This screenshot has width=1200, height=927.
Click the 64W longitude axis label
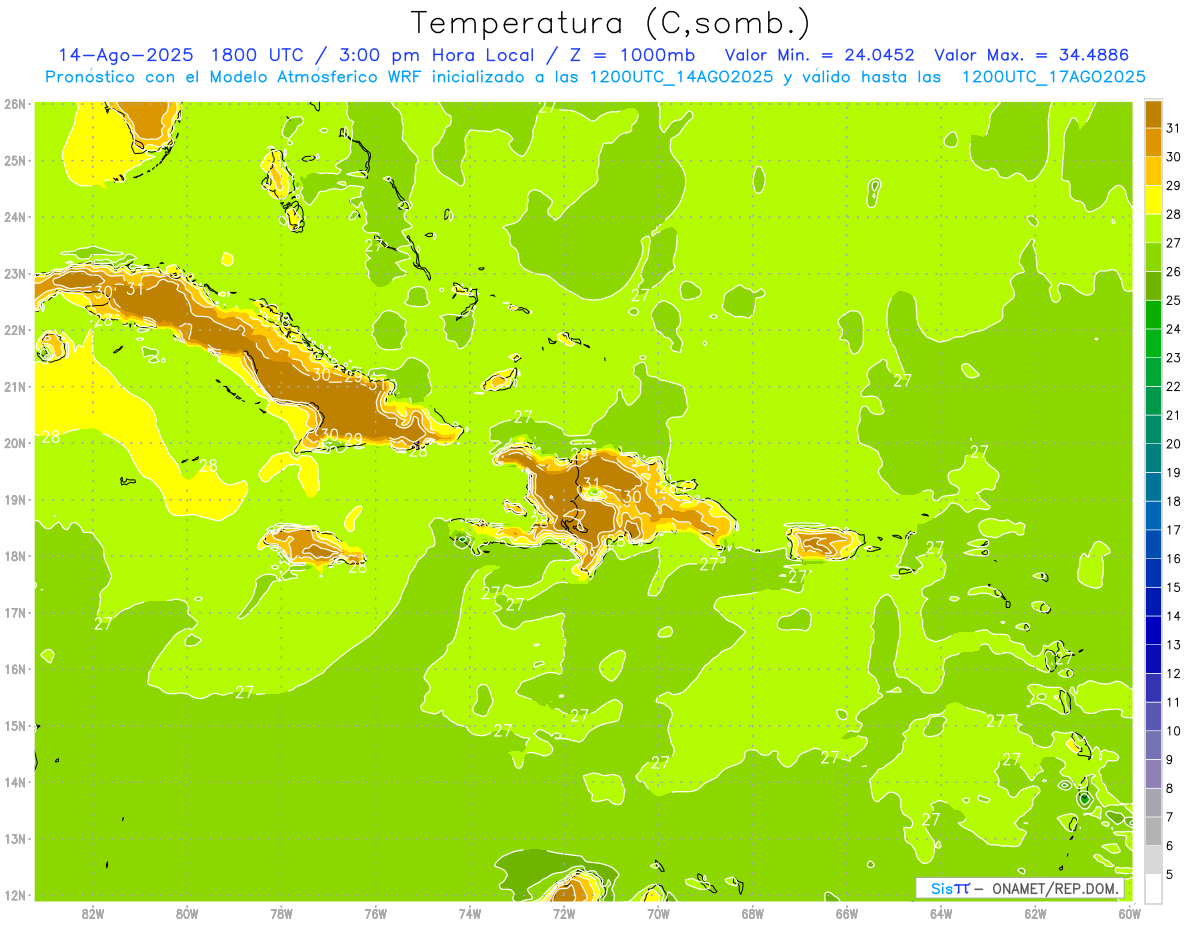[941, 913]
